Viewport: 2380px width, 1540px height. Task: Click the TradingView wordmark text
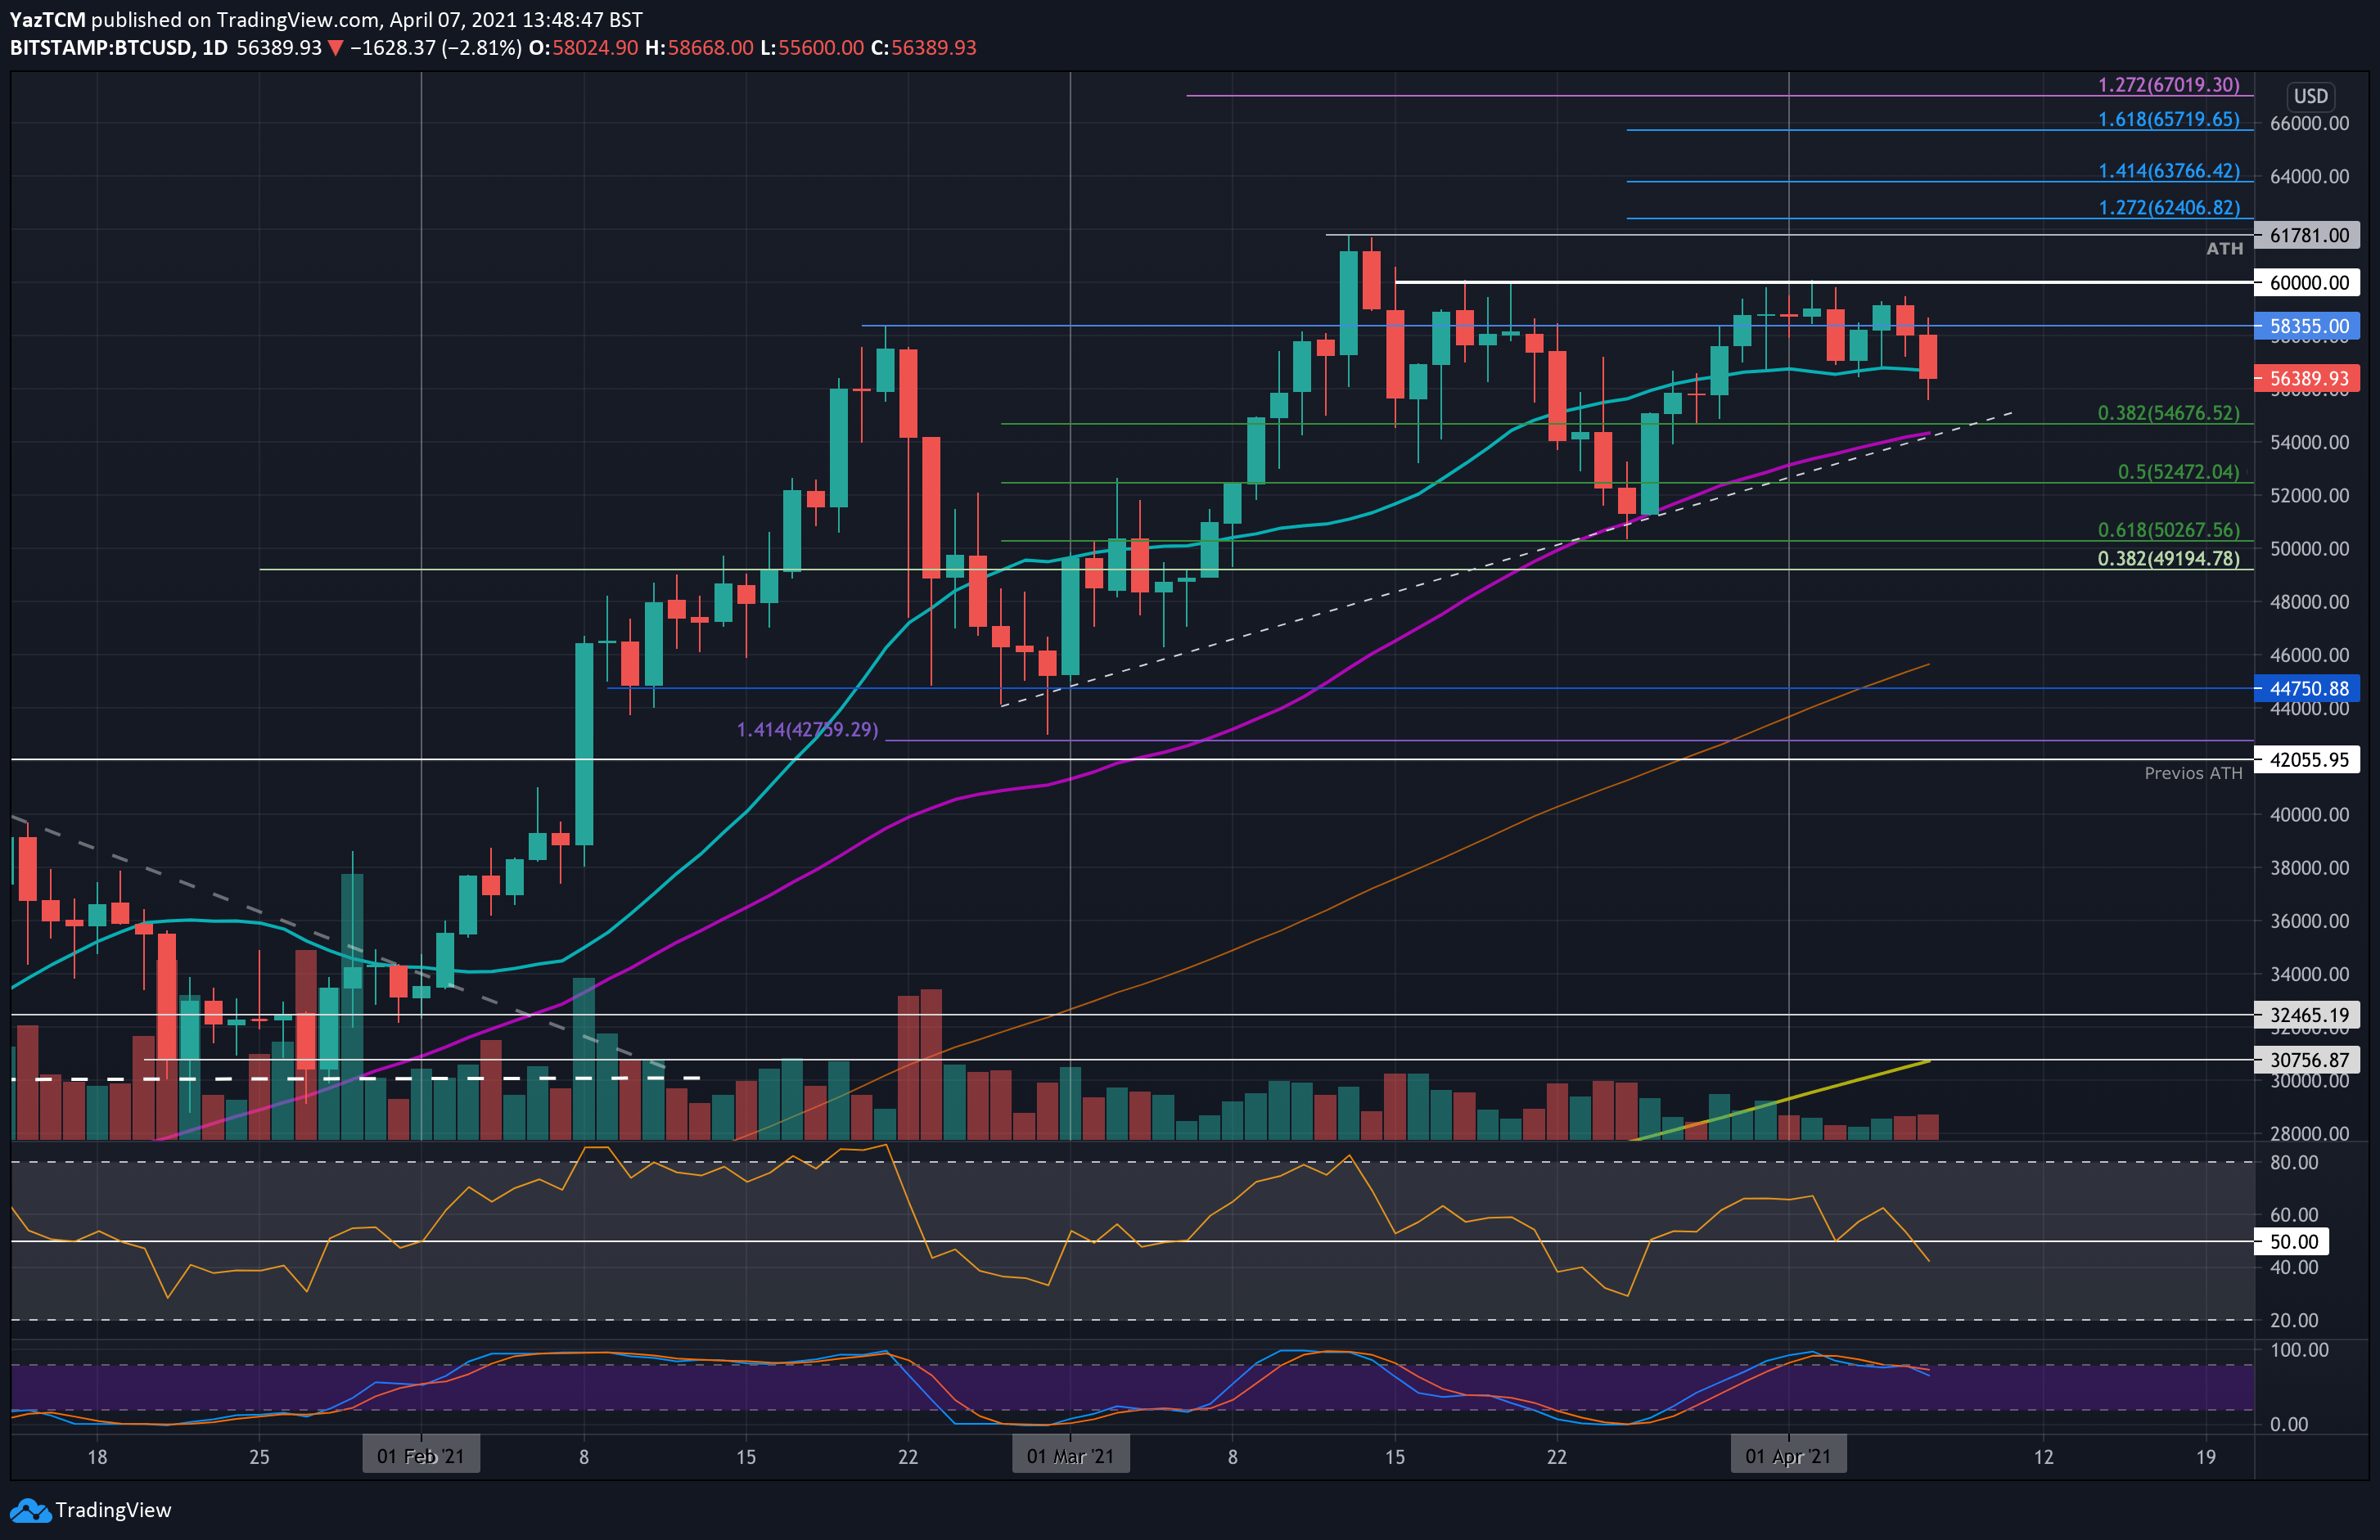point(113,1510)
